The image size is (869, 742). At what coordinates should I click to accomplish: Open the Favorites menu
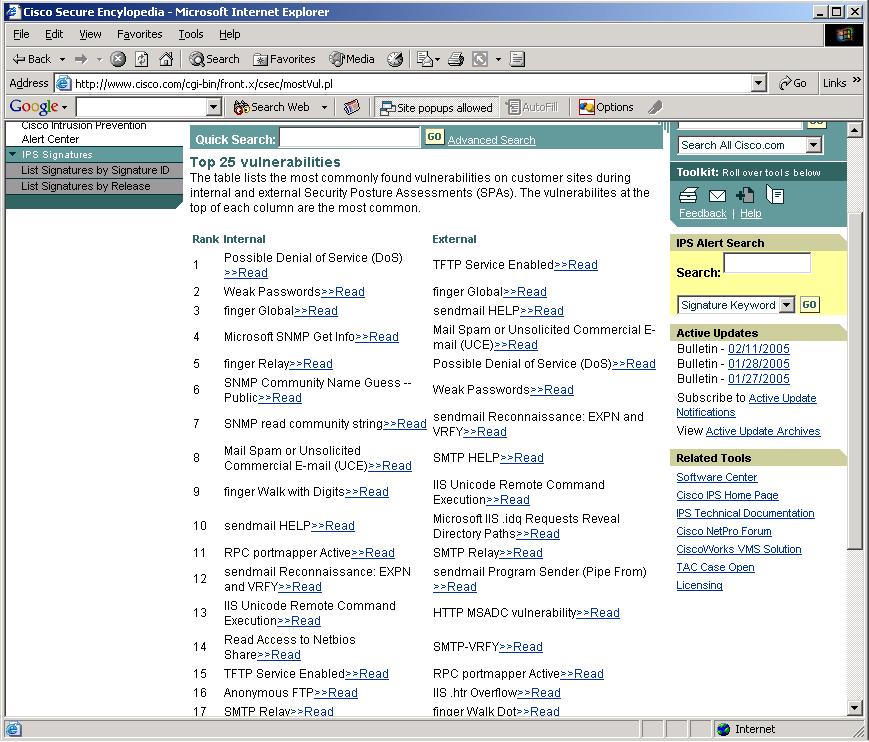point(139,34)
